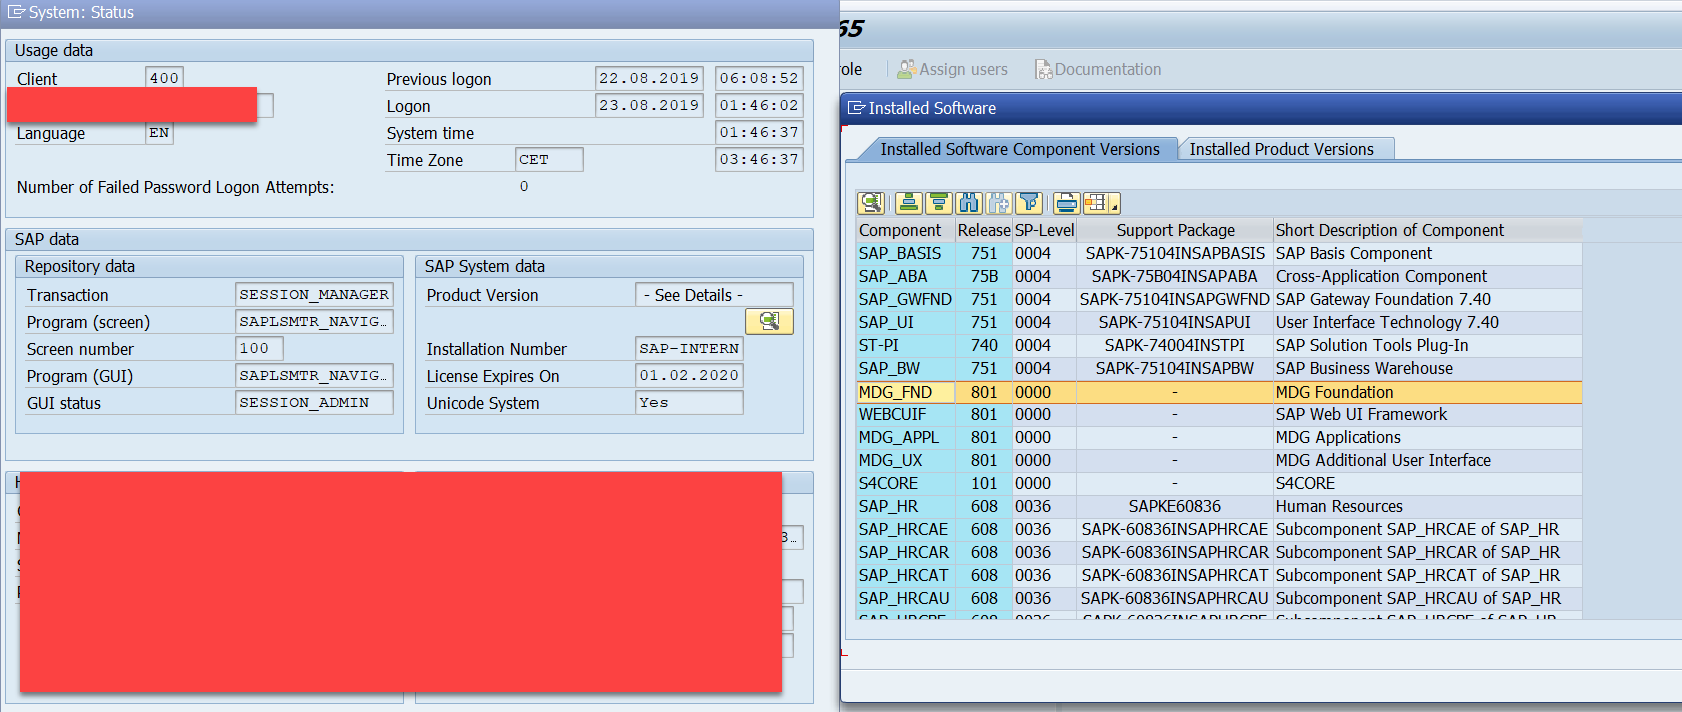Switch to Installed Product Versions tab
1682x712 pixels.
[1281, 149]
